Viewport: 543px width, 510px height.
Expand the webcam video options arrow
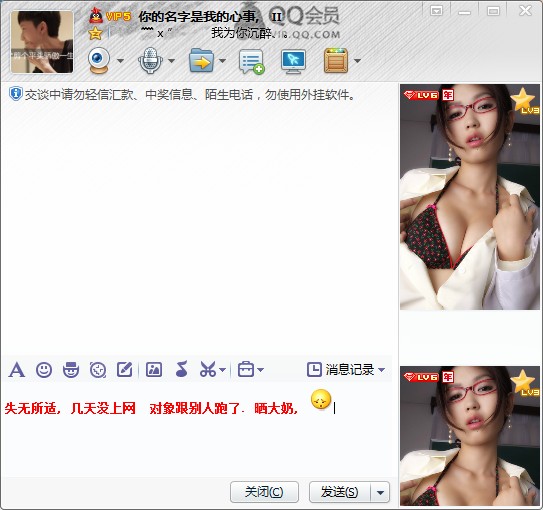[120, 61]
